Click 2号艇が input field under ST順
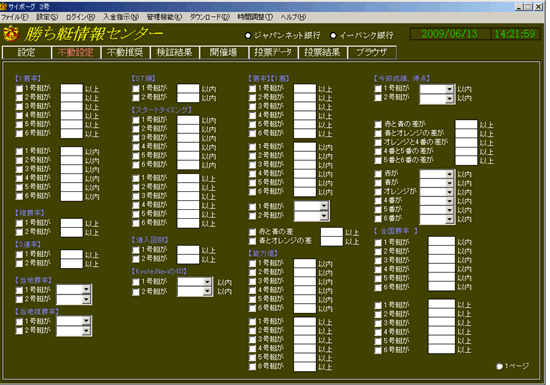 click(x=188, y=98)
